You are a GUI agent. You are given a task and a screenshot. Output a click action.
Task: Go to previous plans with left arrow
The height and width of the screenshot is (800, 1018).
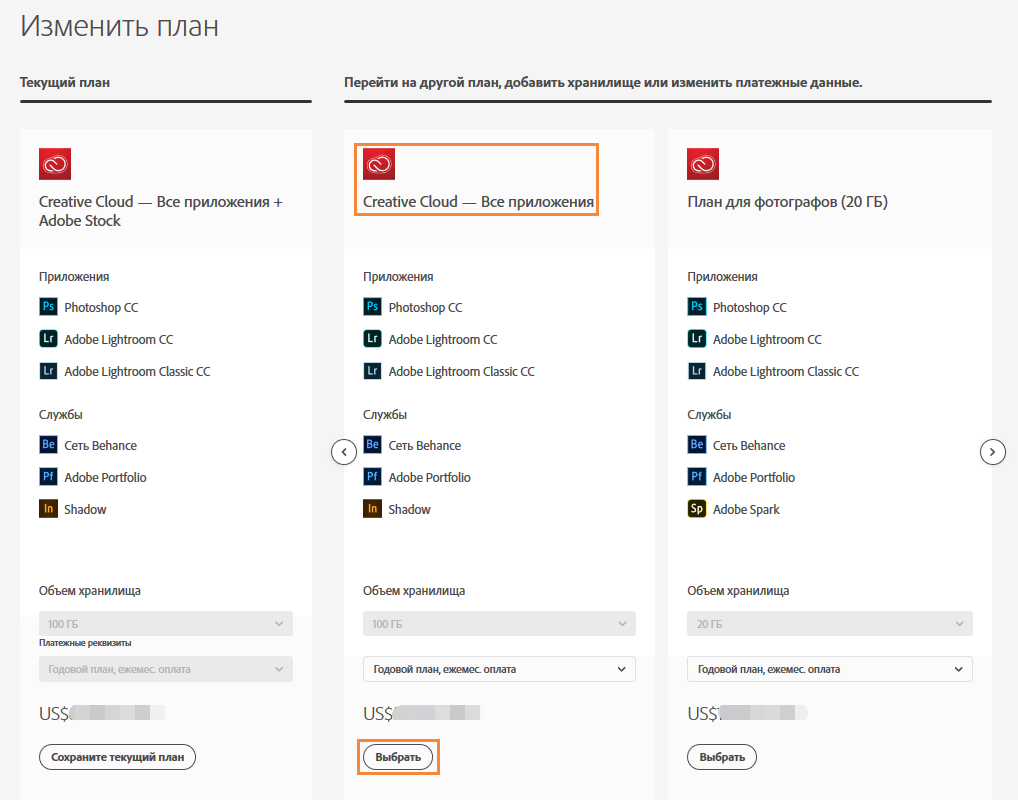click(344, 452)
